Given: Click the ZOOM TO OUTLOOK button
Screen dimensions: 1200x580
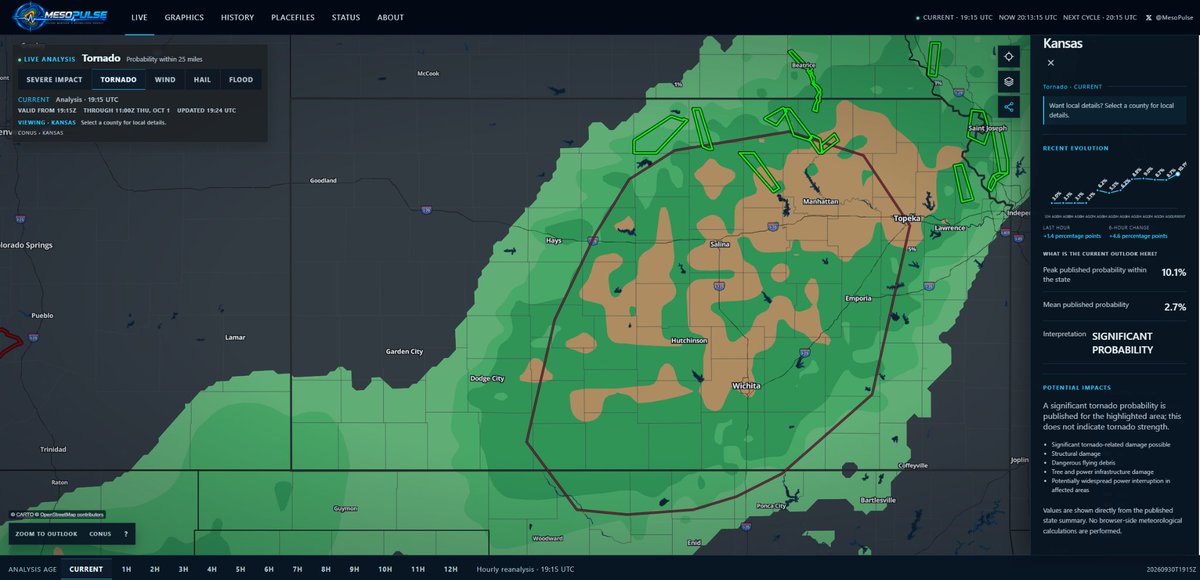Looking at the screenshot, I should pyautogui.click(x=46, y=534).
